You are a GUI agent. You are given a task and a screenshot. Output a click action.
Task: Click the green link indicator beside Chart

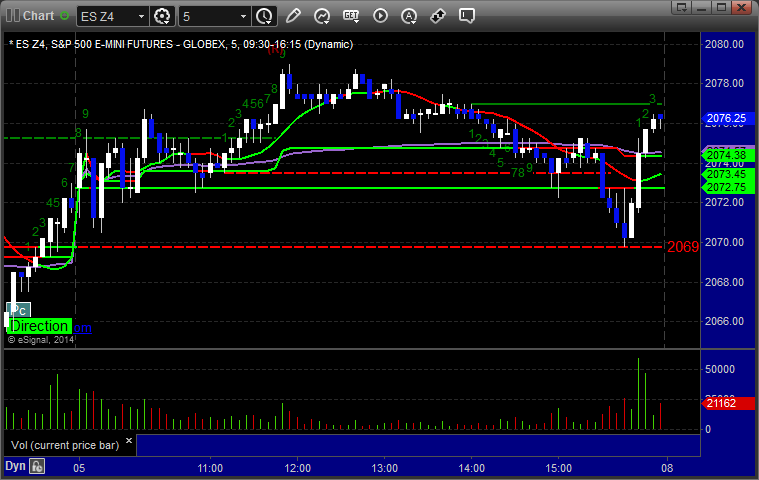click(64, 16)
